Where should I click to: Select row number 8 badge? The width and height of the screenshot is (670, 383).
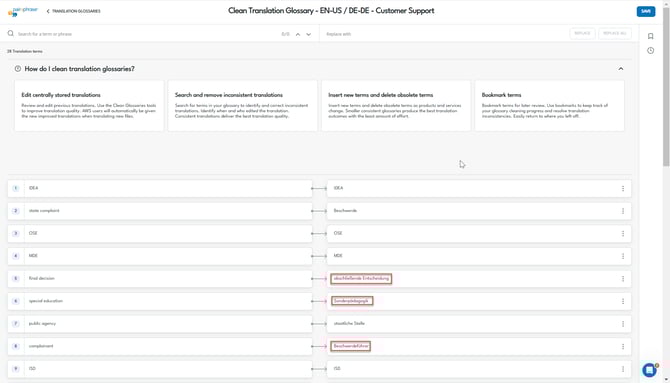(x=16, y=346)
